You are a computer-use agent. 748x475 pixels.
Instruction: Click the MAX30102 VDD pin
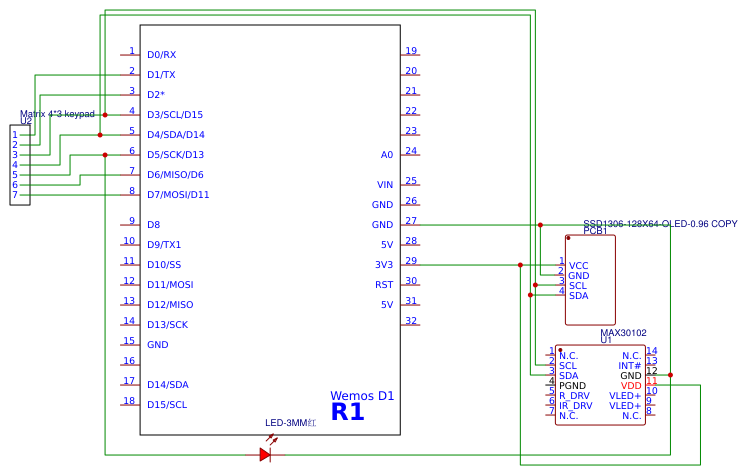tap(631, 386)
